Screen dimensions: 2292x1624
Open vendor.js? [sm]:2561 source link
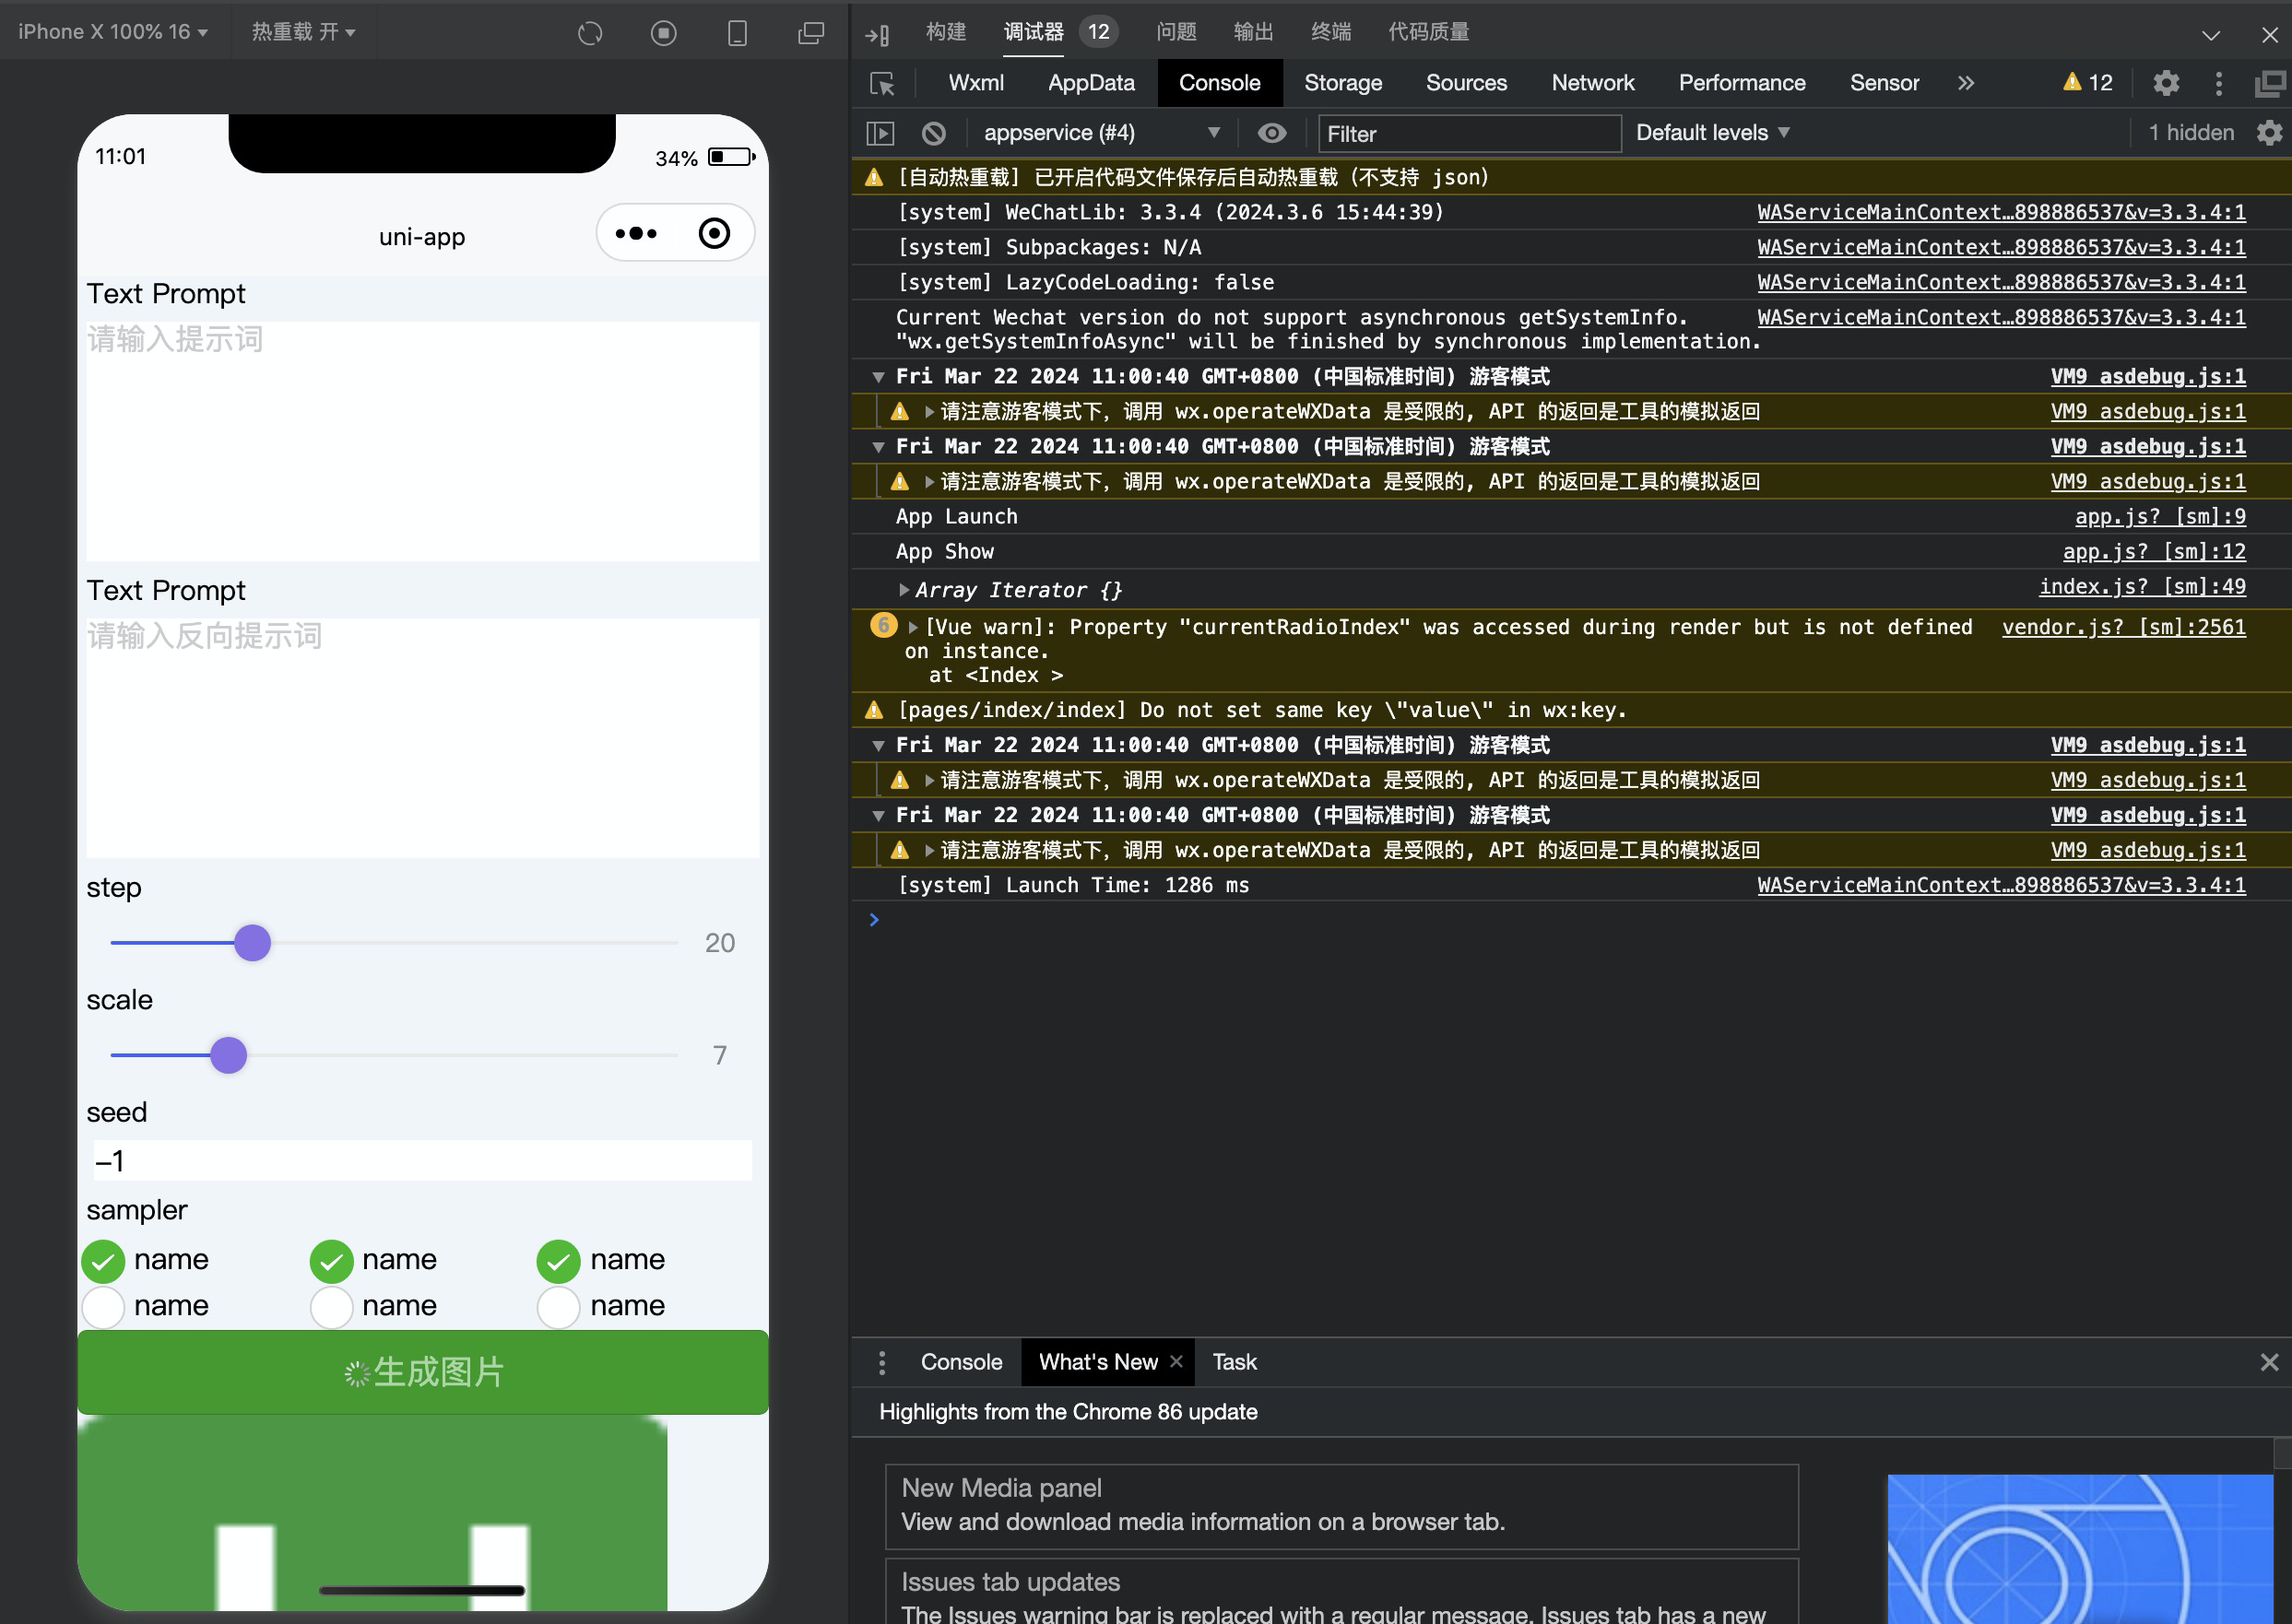(2124, 627)
